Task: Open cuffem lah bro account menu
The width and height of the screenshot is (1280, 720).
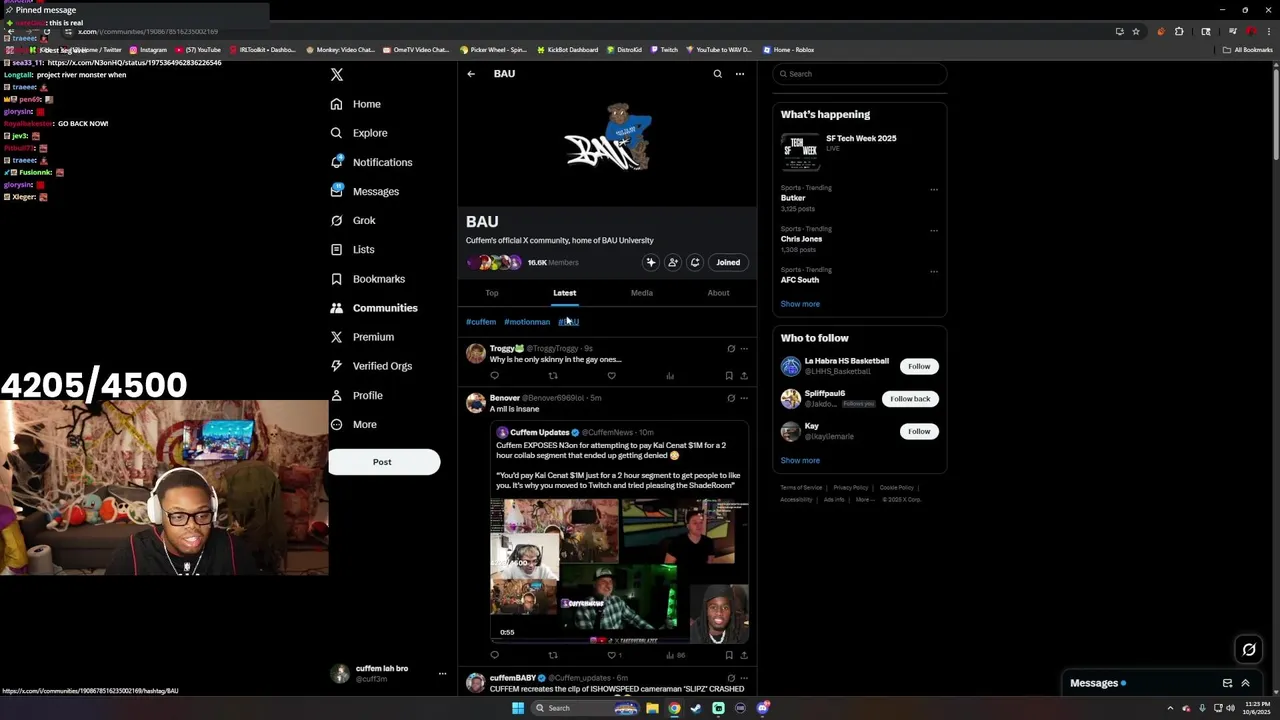Action: pyautogui.click(x=388, y=674)
